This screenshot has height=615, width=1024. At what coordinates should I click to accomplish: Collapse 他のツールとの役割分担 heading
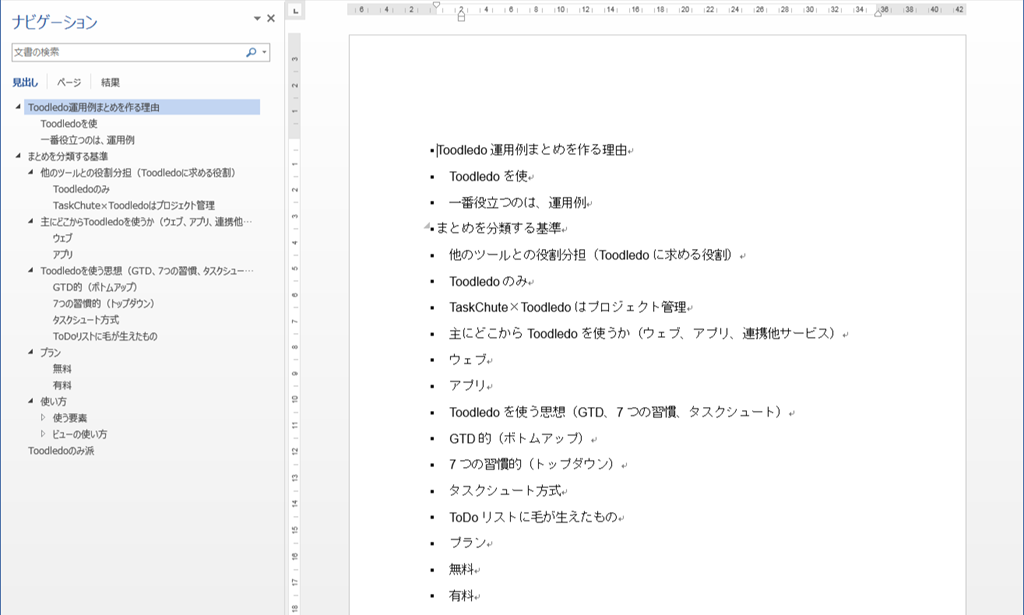coord(30,172)
